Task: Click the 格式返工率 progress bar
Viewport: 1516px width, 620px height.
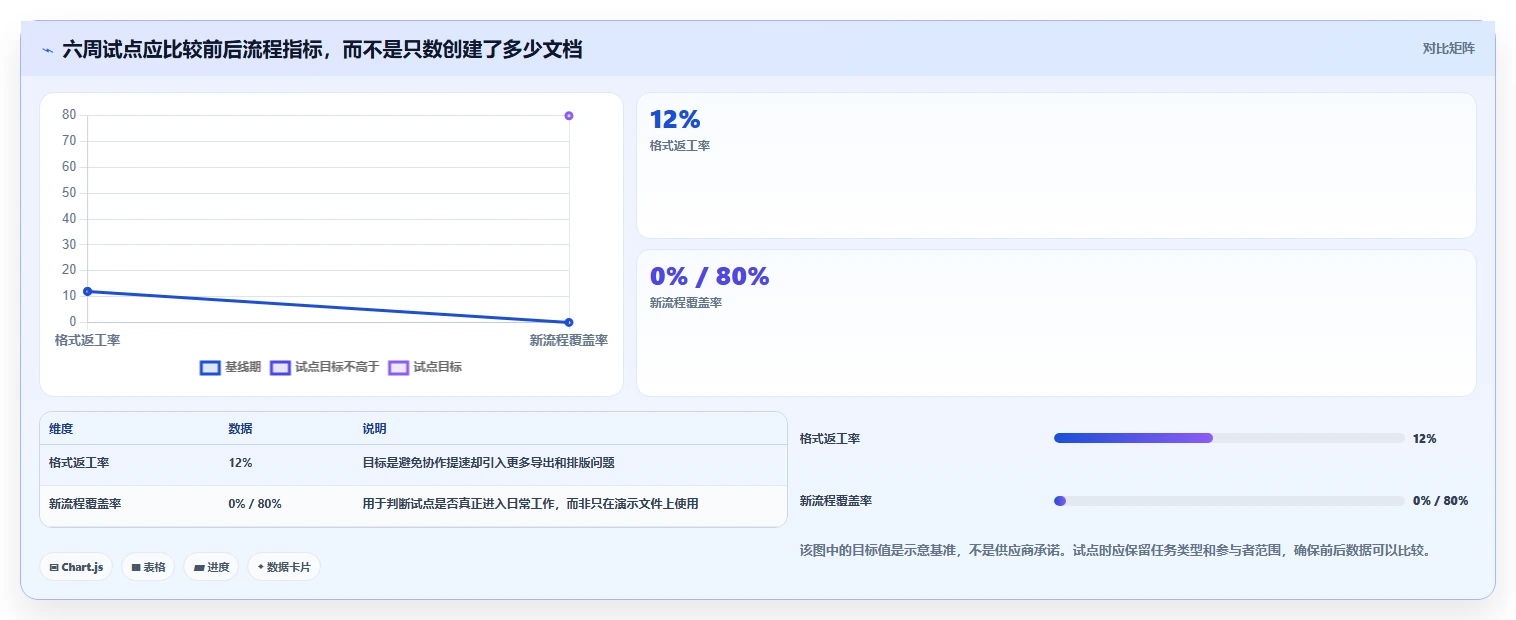Action: (1229, 438)
